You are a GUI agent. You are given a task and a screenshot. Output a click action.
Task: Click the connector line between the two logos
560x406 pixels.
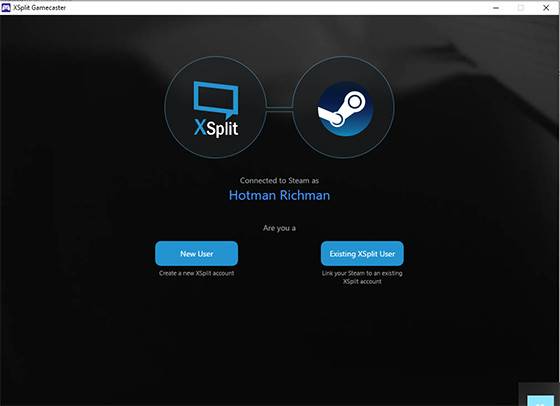click(279, 109)
